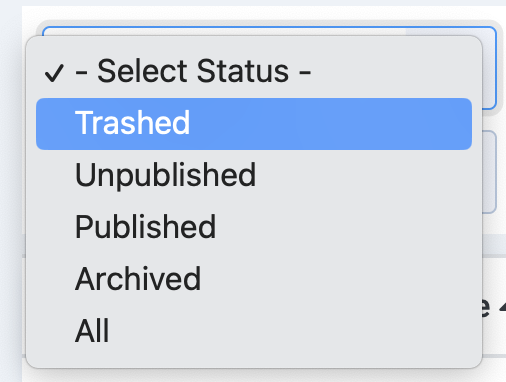506x382 pixels.
Task: Show only unpublished items via the list
Action: [254, 175]
